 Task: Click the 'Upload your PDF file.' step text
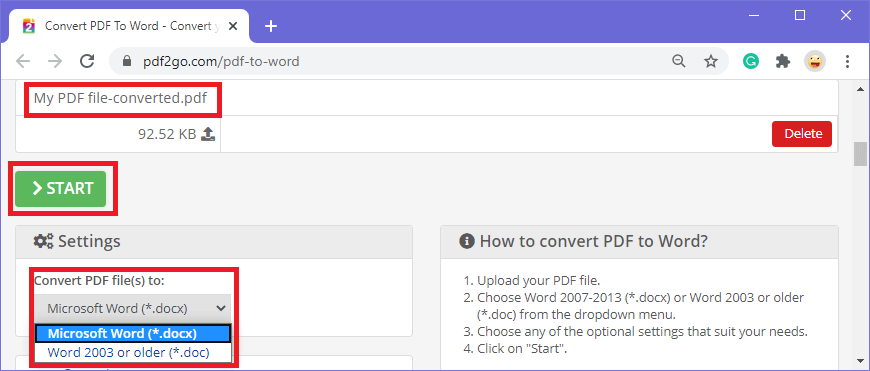tap(539, 280)
